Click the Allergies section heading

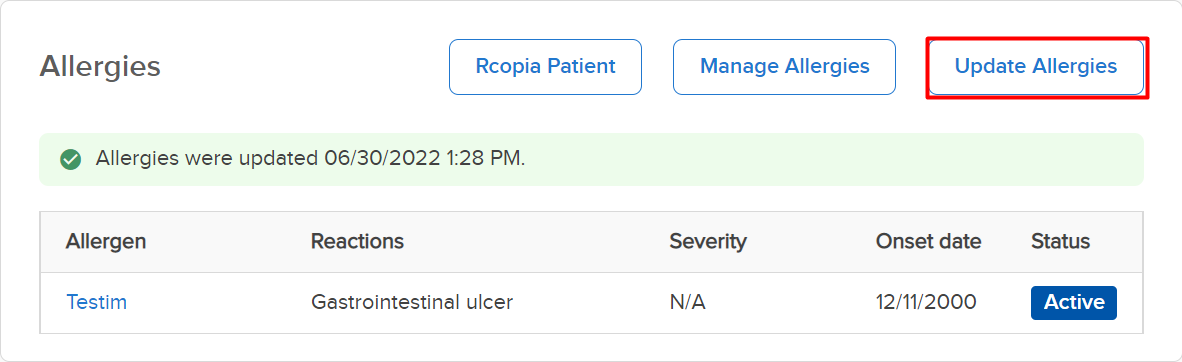click(100, 66)
